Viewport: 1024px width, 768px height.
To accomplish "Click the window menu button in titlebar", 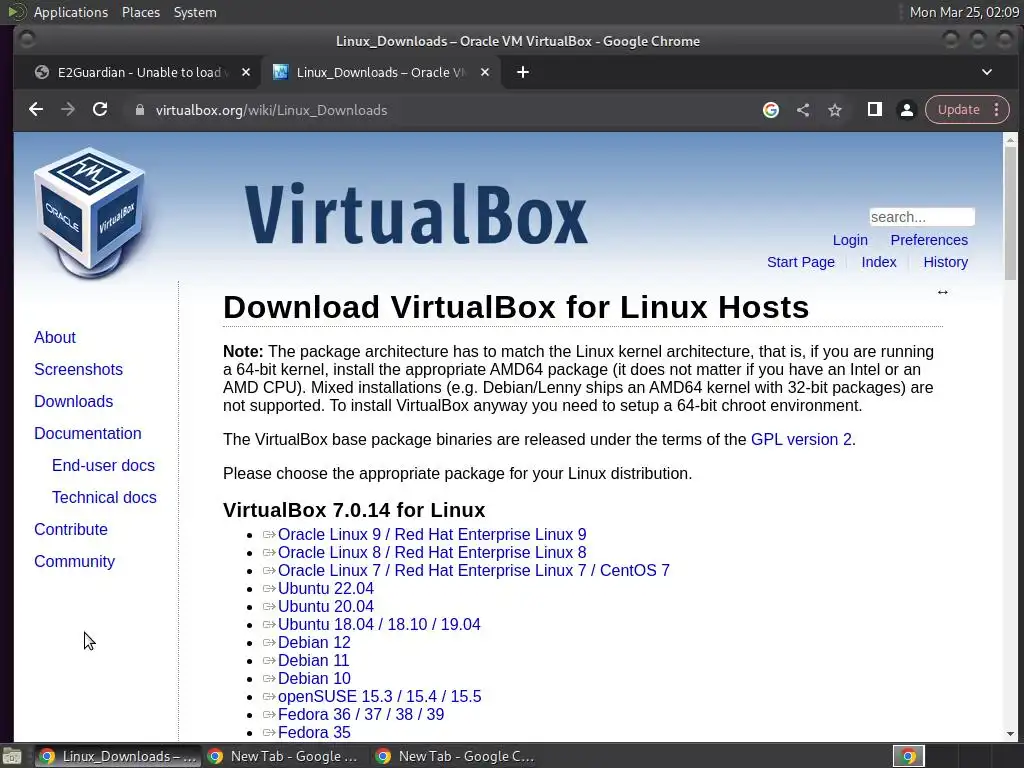I will 27,40.
